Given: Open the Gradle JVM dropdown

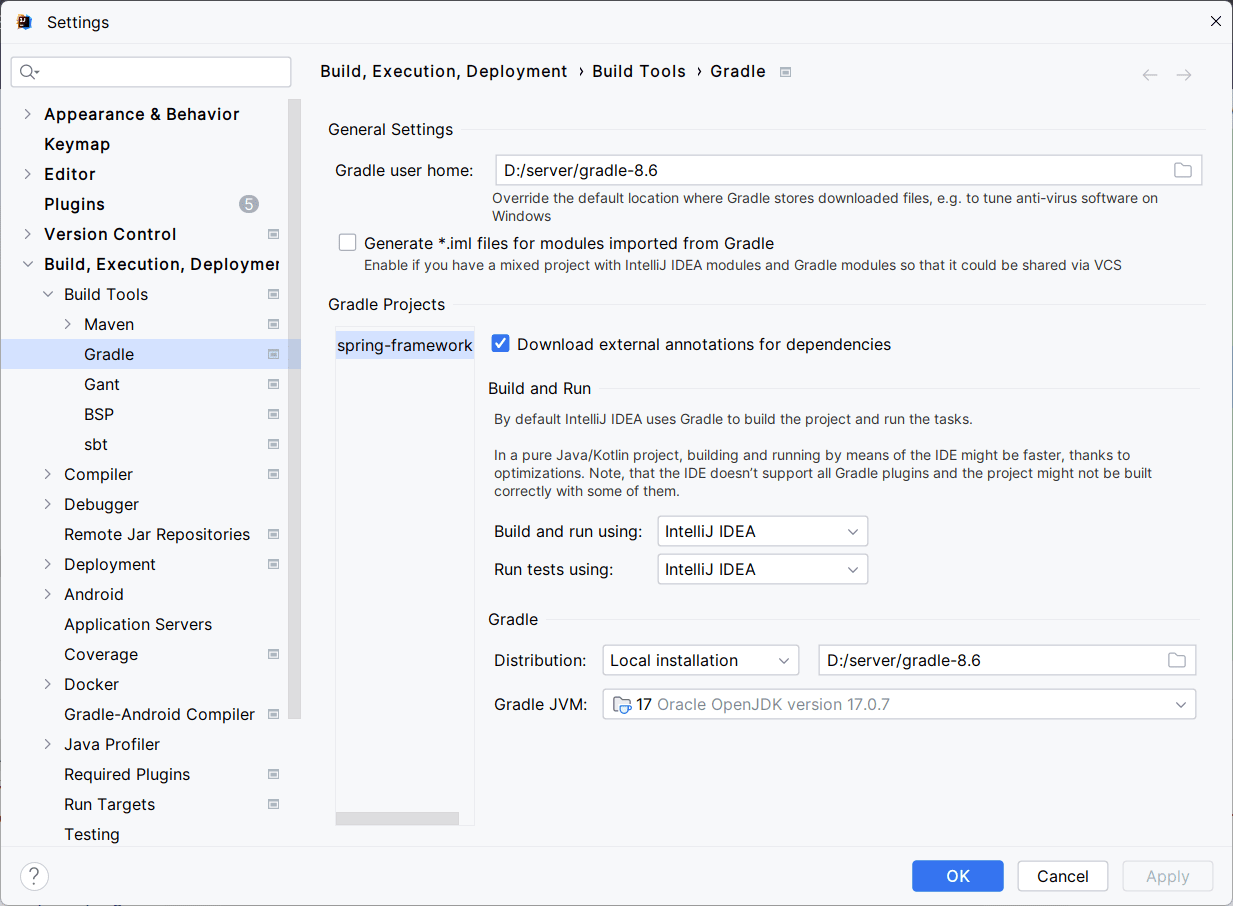Looking at the screenshot, I should (x=899, y=704).
